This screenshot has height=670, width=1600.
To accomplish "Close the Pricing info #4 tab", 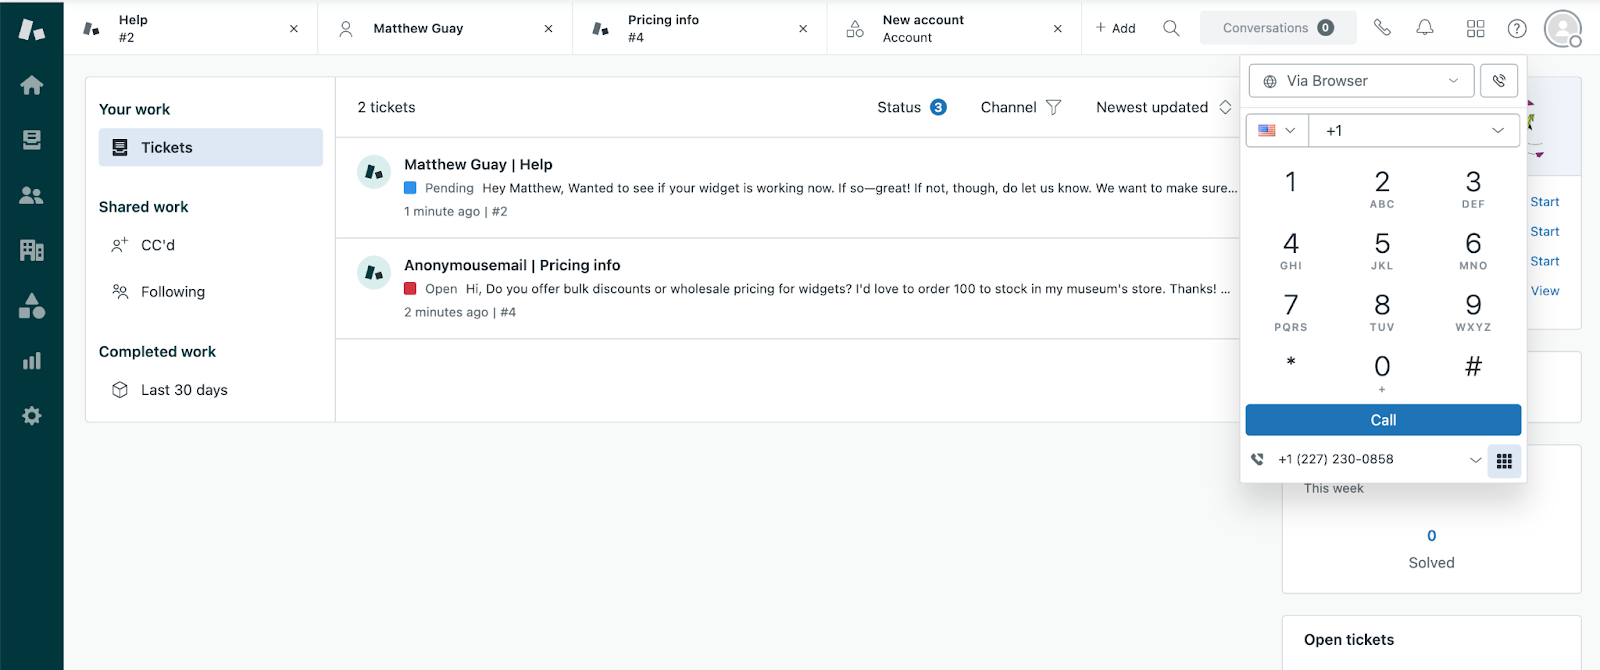I will click(803, 29).
